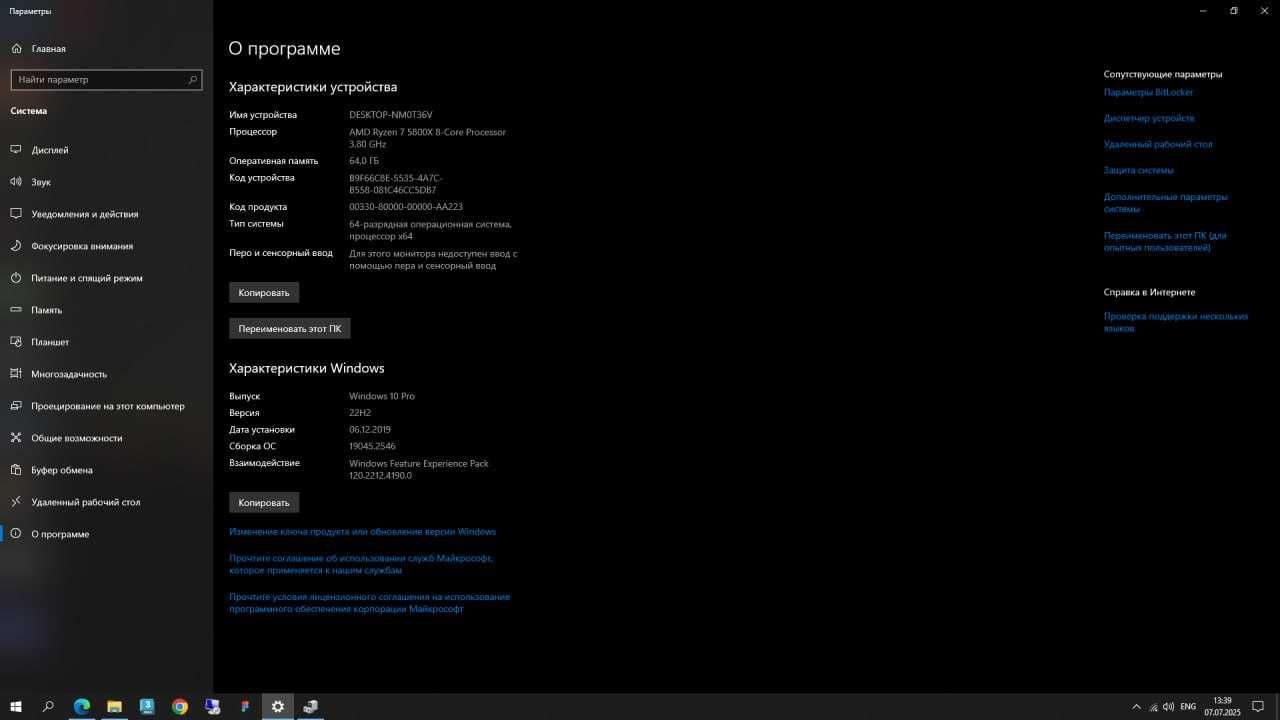Click the 22H2 version value
This screenshot has height=720, width=1280.
point(360,413)
